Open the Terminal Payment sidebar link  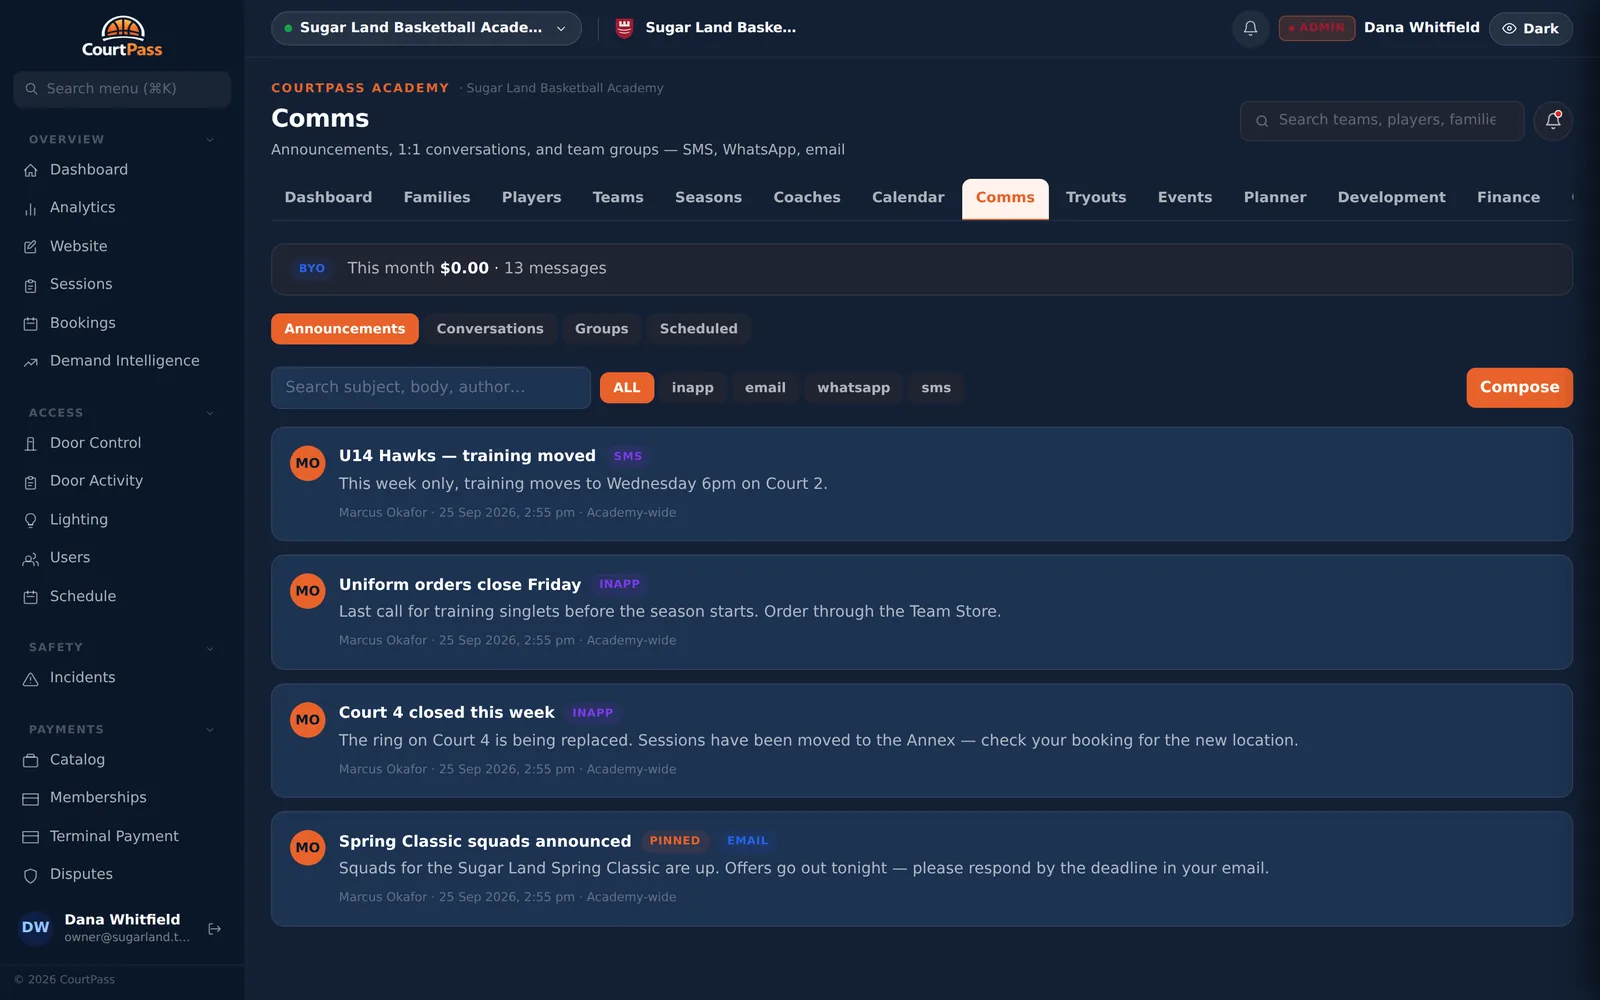tap(114, 836)
